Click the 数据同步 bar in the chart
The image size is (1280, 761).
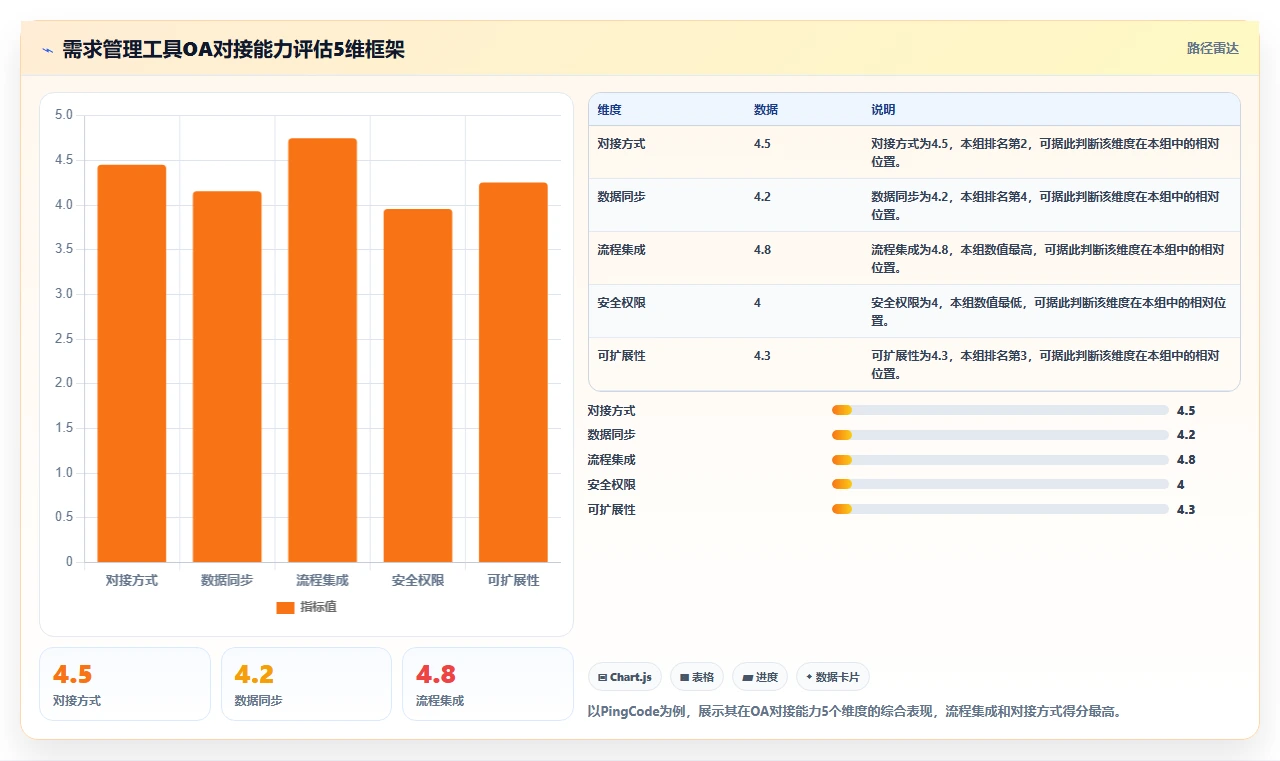pos(227,377)
